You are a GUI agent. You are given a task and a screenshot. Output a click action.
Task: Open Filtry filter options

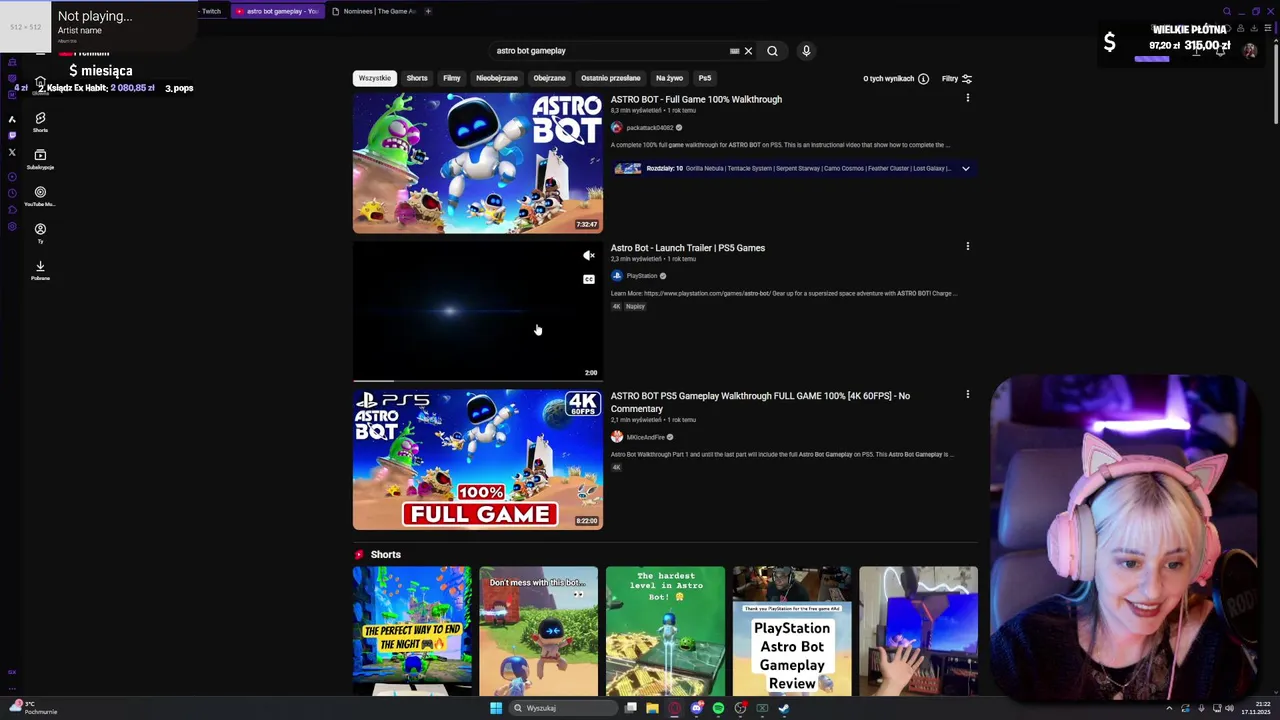coord(956,79)
